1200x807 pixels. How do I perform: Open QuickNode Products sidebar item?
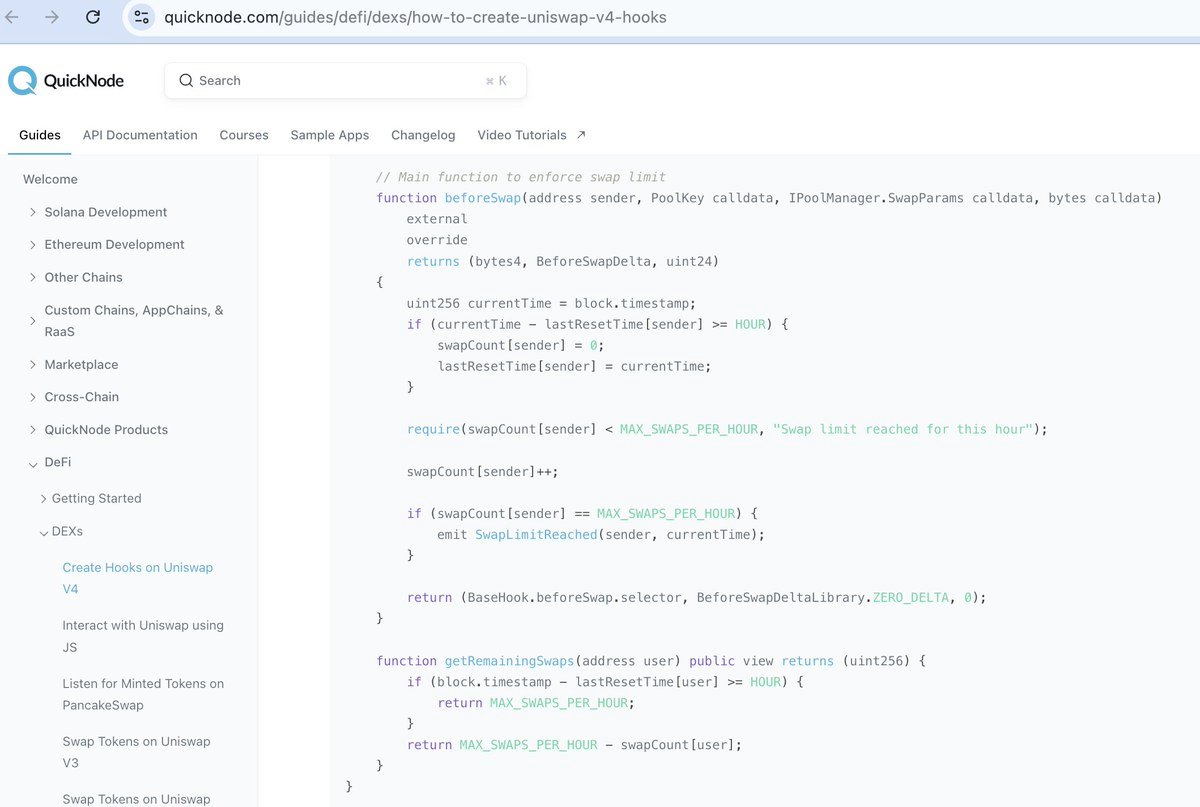106,429
